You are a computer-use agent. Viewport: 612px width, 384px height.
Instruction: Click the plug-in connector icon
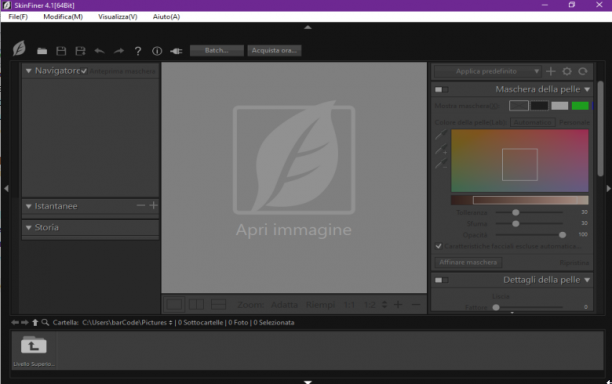click(176, 51)
